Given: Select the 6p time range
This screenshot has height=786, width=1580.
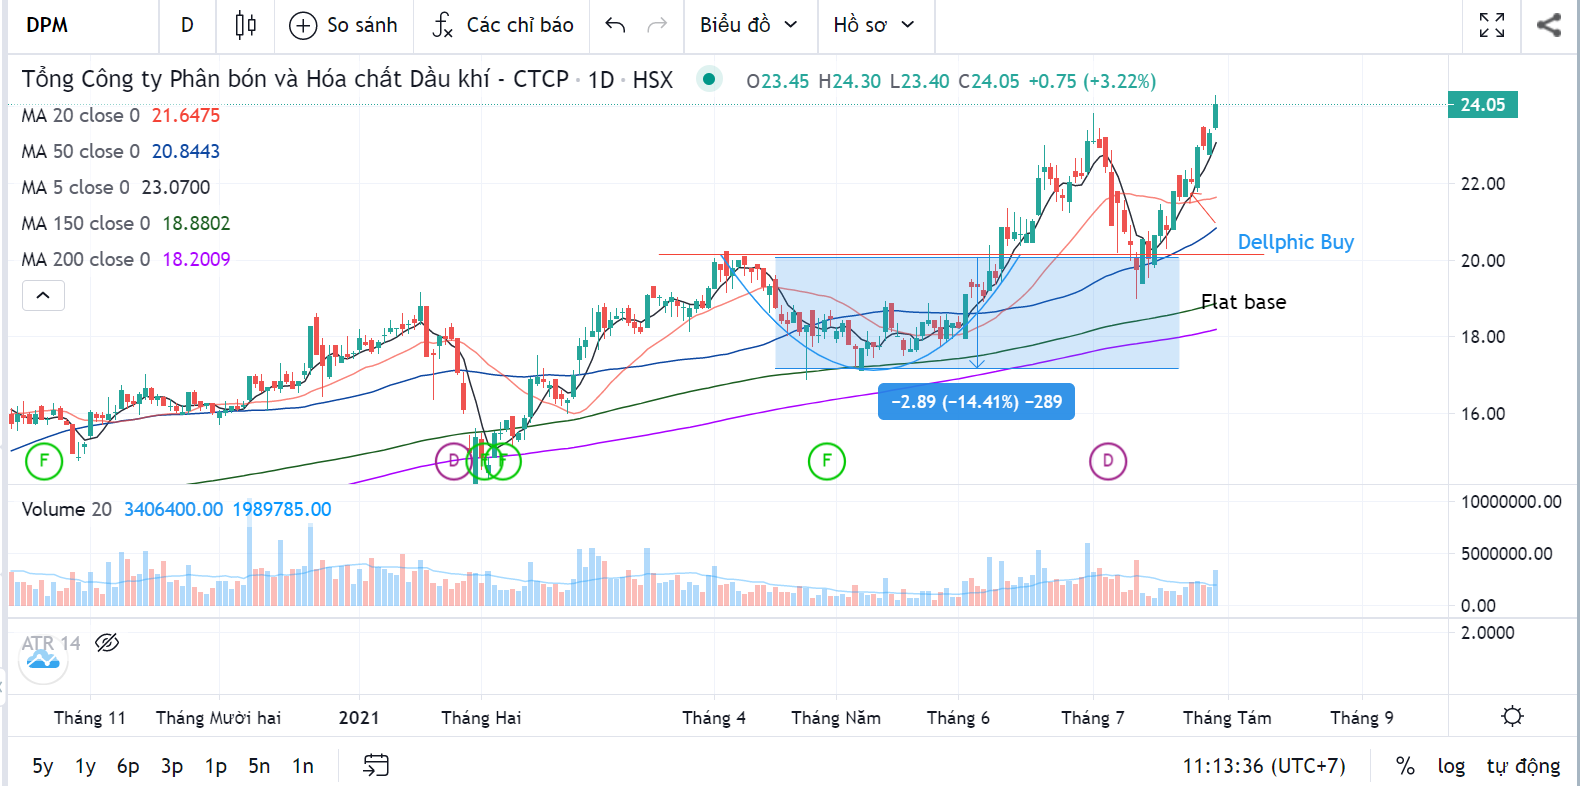Looking at the screenshot, I should [x=128, y=766].
